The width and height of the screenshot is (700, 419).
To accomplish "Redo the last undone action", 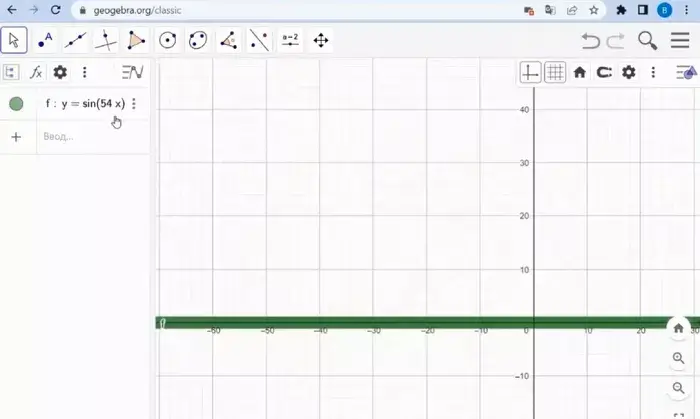I will [615, 41].
